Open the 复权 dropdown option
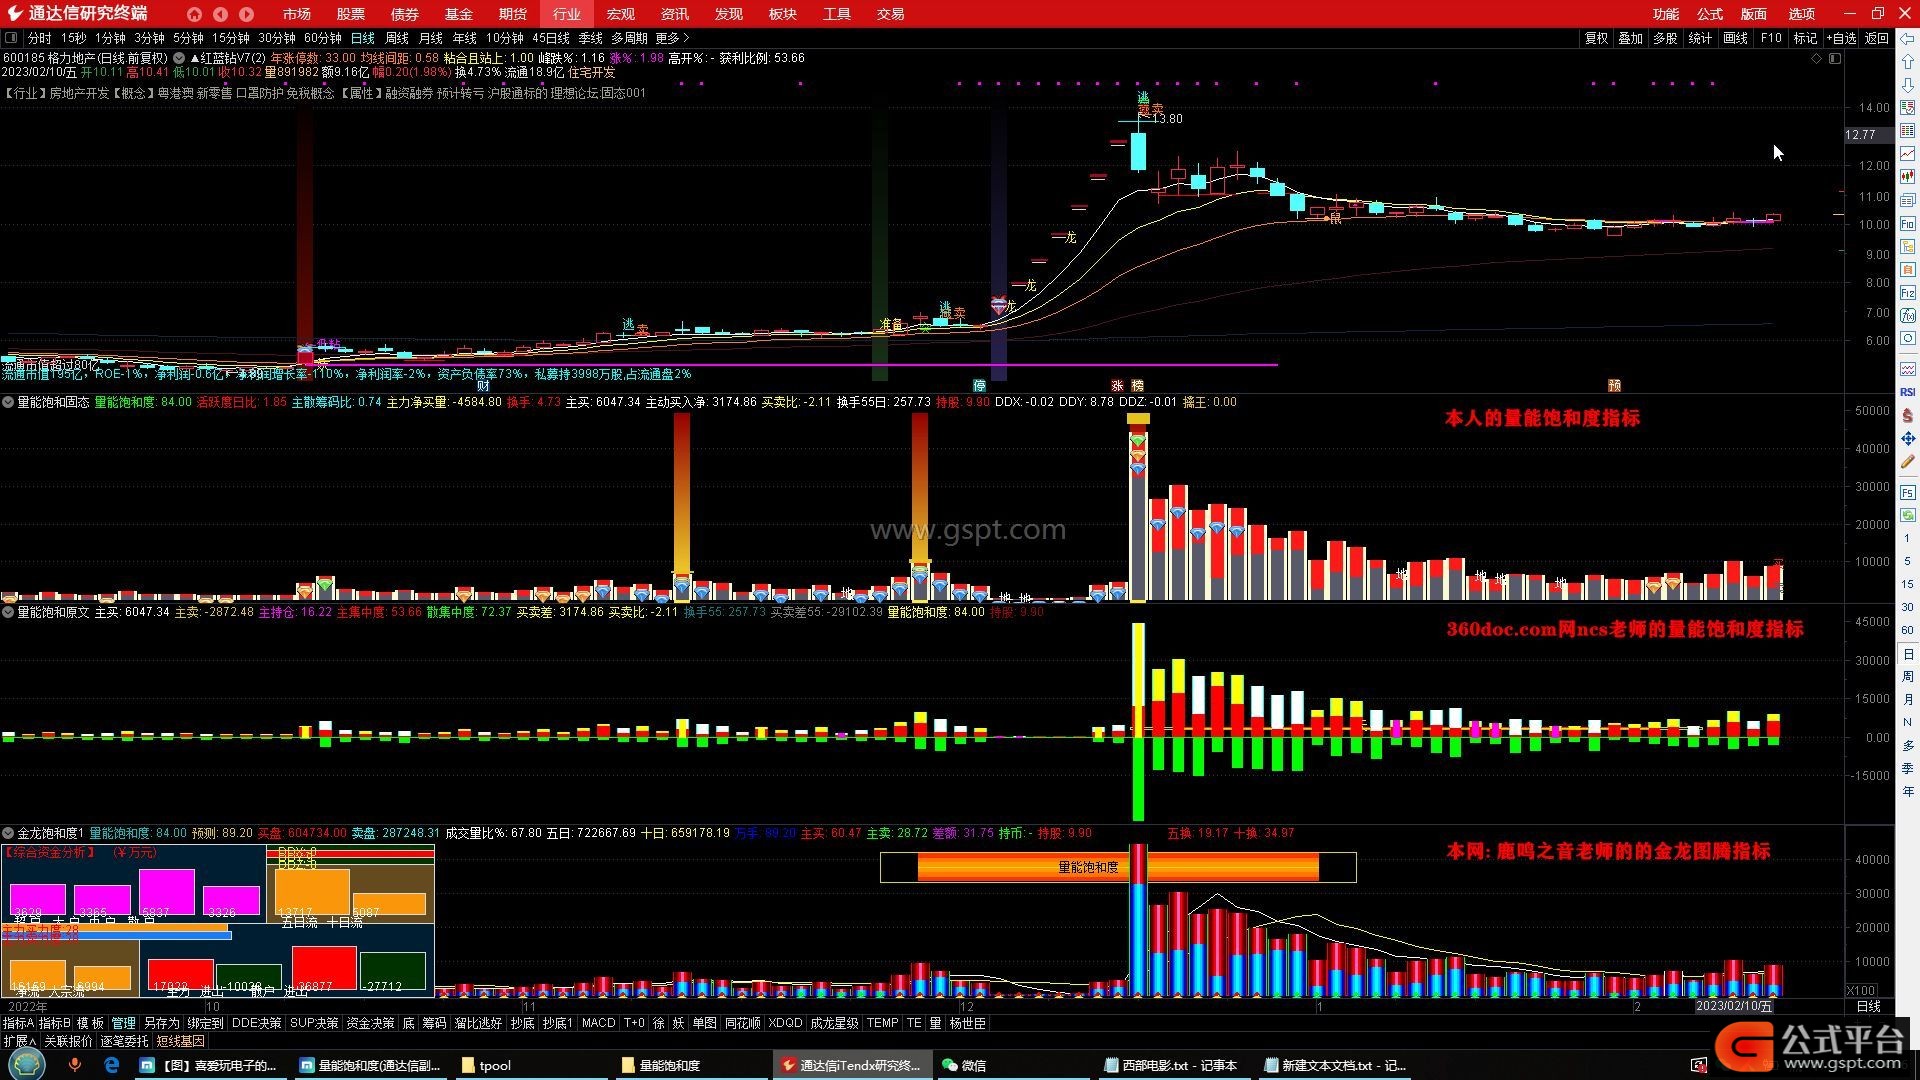The image size is (1920, 1080). pos(1597,38)
